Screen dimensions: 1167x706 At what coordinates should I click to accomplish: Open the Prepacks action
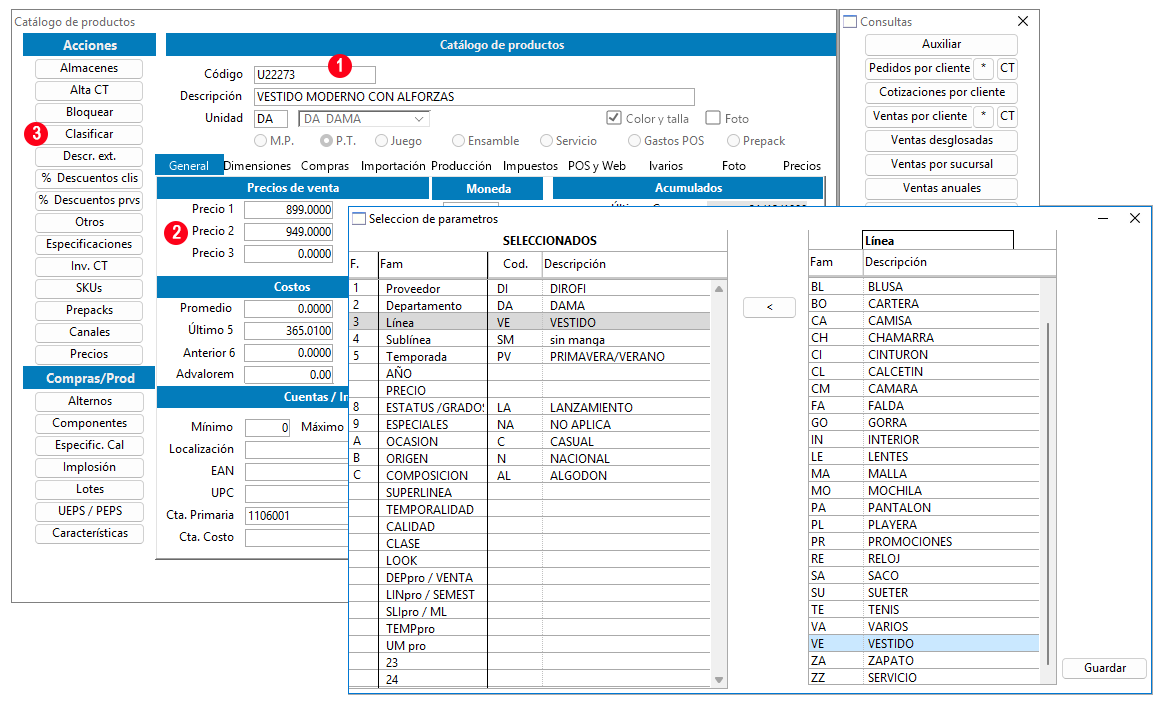click(x=89, y=310)
